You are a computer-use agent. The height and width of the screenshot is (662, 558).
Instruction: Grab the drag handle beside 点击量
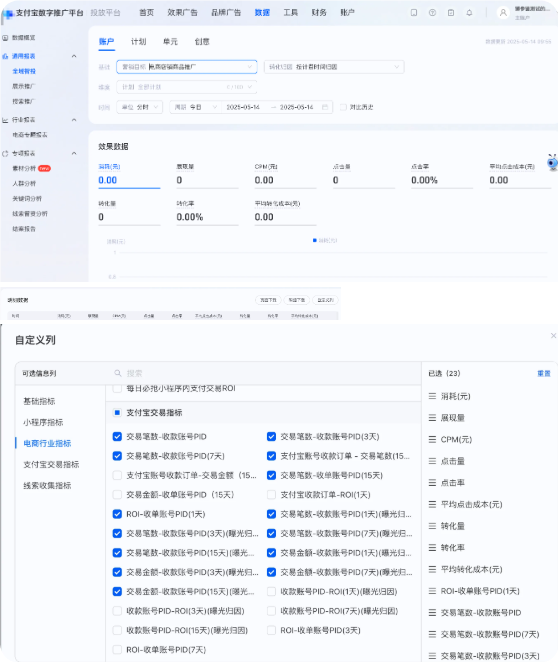(x=432, y=461)
